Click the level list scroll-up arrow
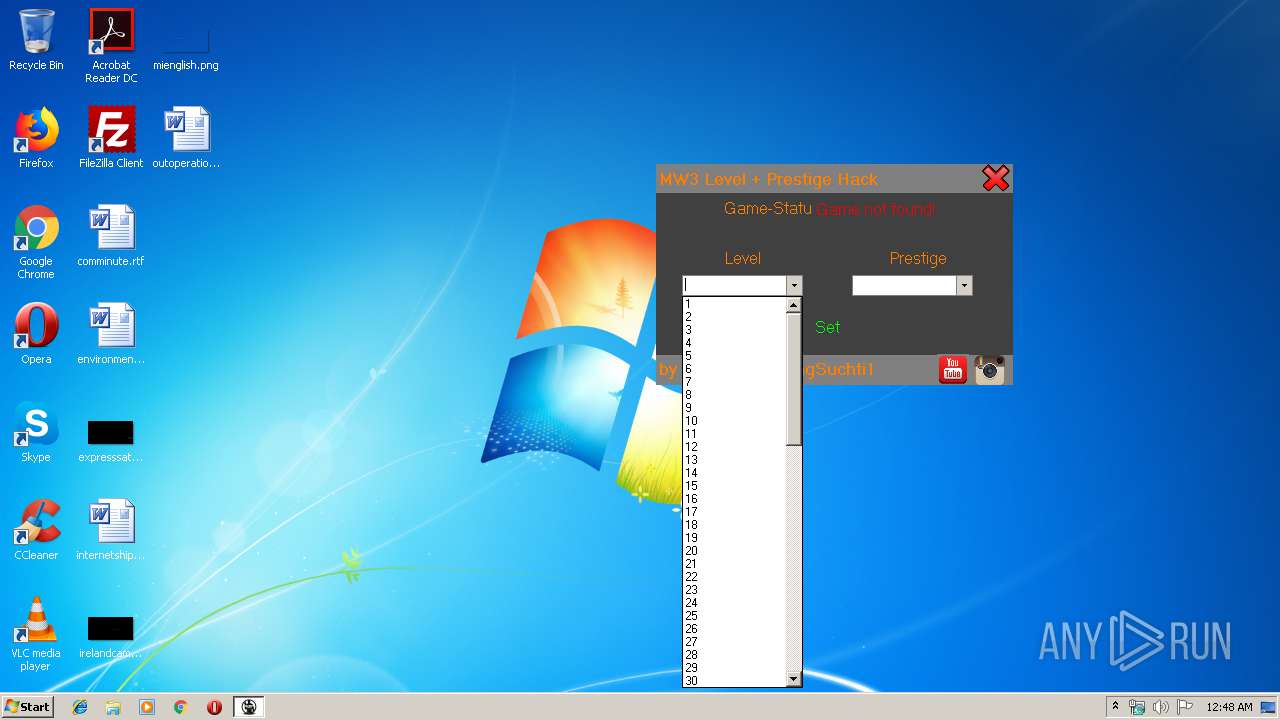The image size is (1280, 720). click(794, 305)
